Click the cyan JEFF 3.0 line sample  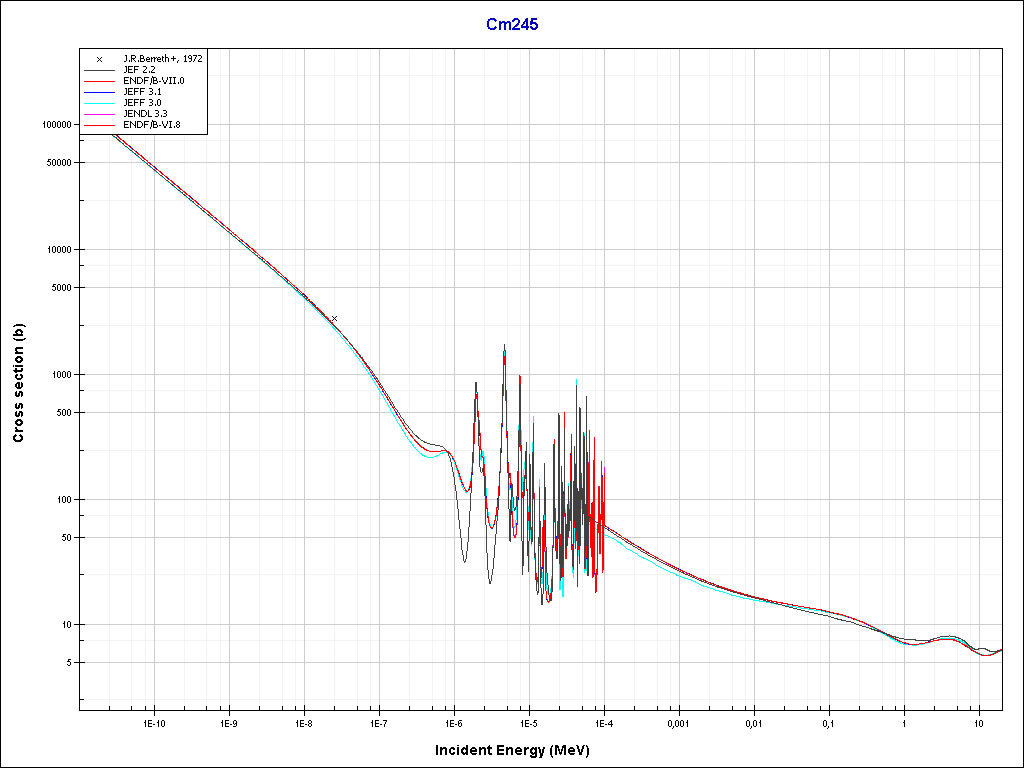click(99, 103)
